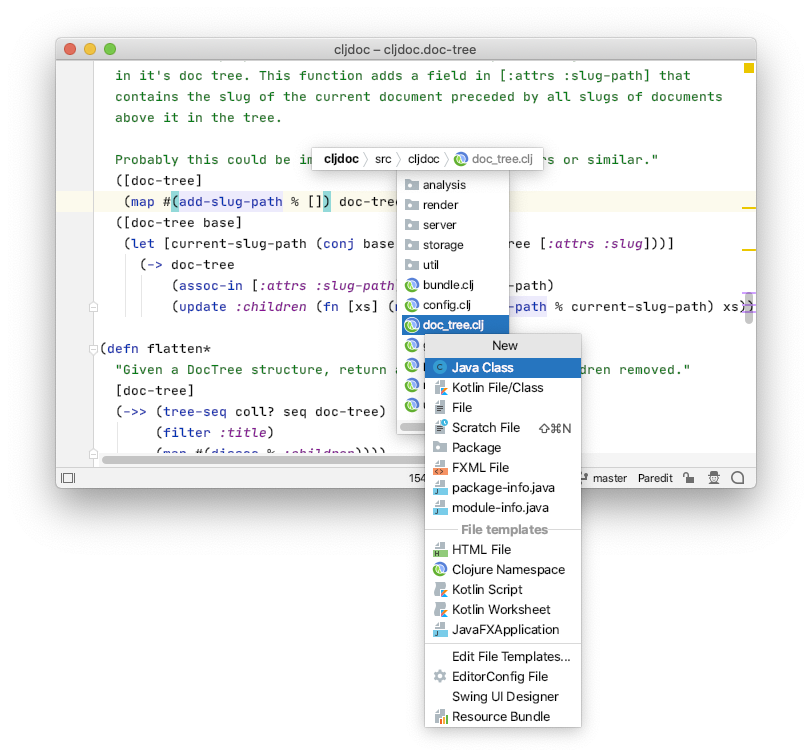Select the cljdoc breadcrumb after src
This screenshot has height=754, width=812.
click(424, 159)
